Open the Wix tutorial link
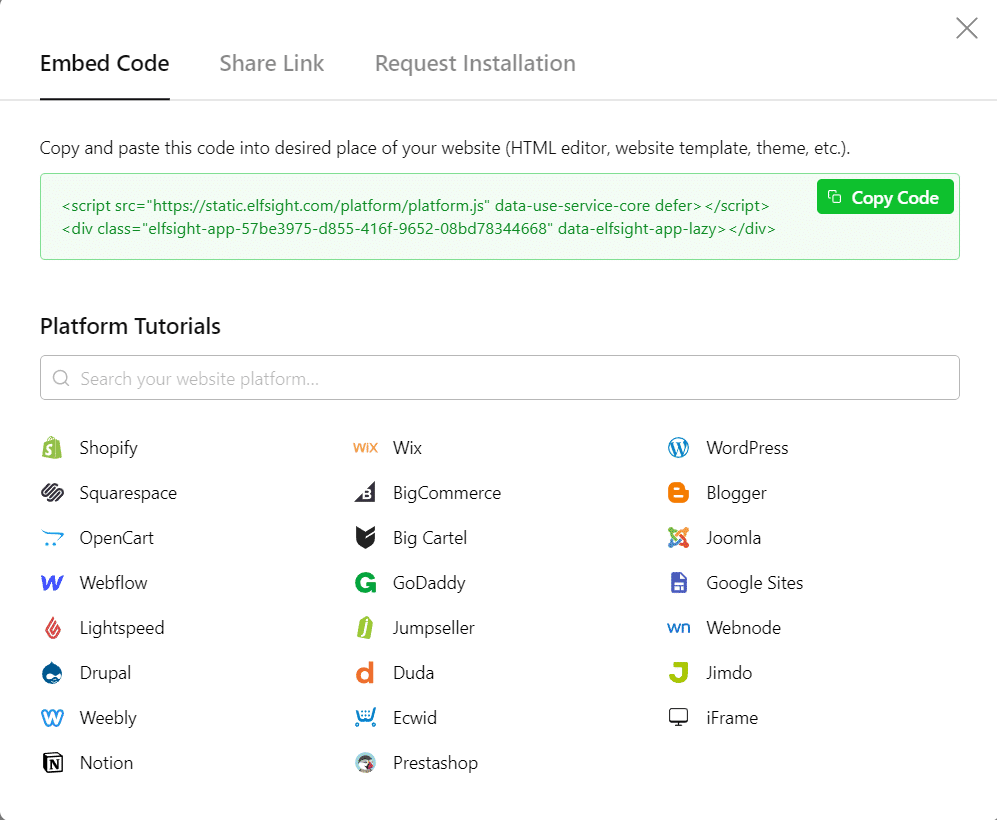 click(407, 448)
